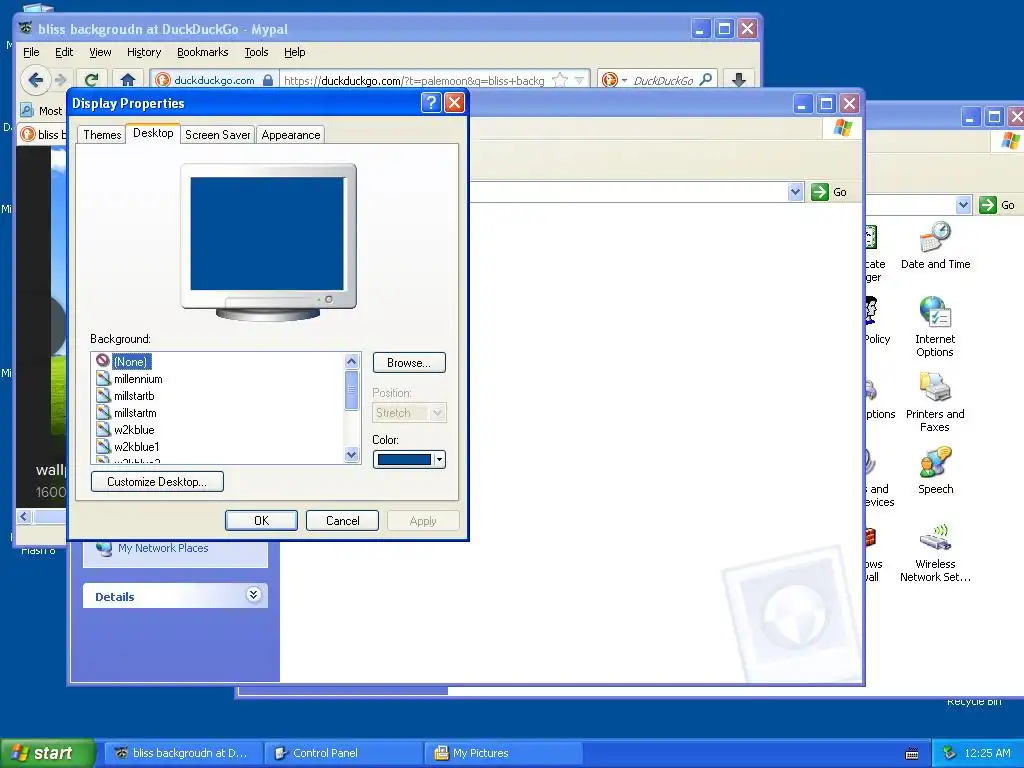Open the Position dropdown showing Stretch
This screenshot has width=1024, height=768.
click(409, 413)
